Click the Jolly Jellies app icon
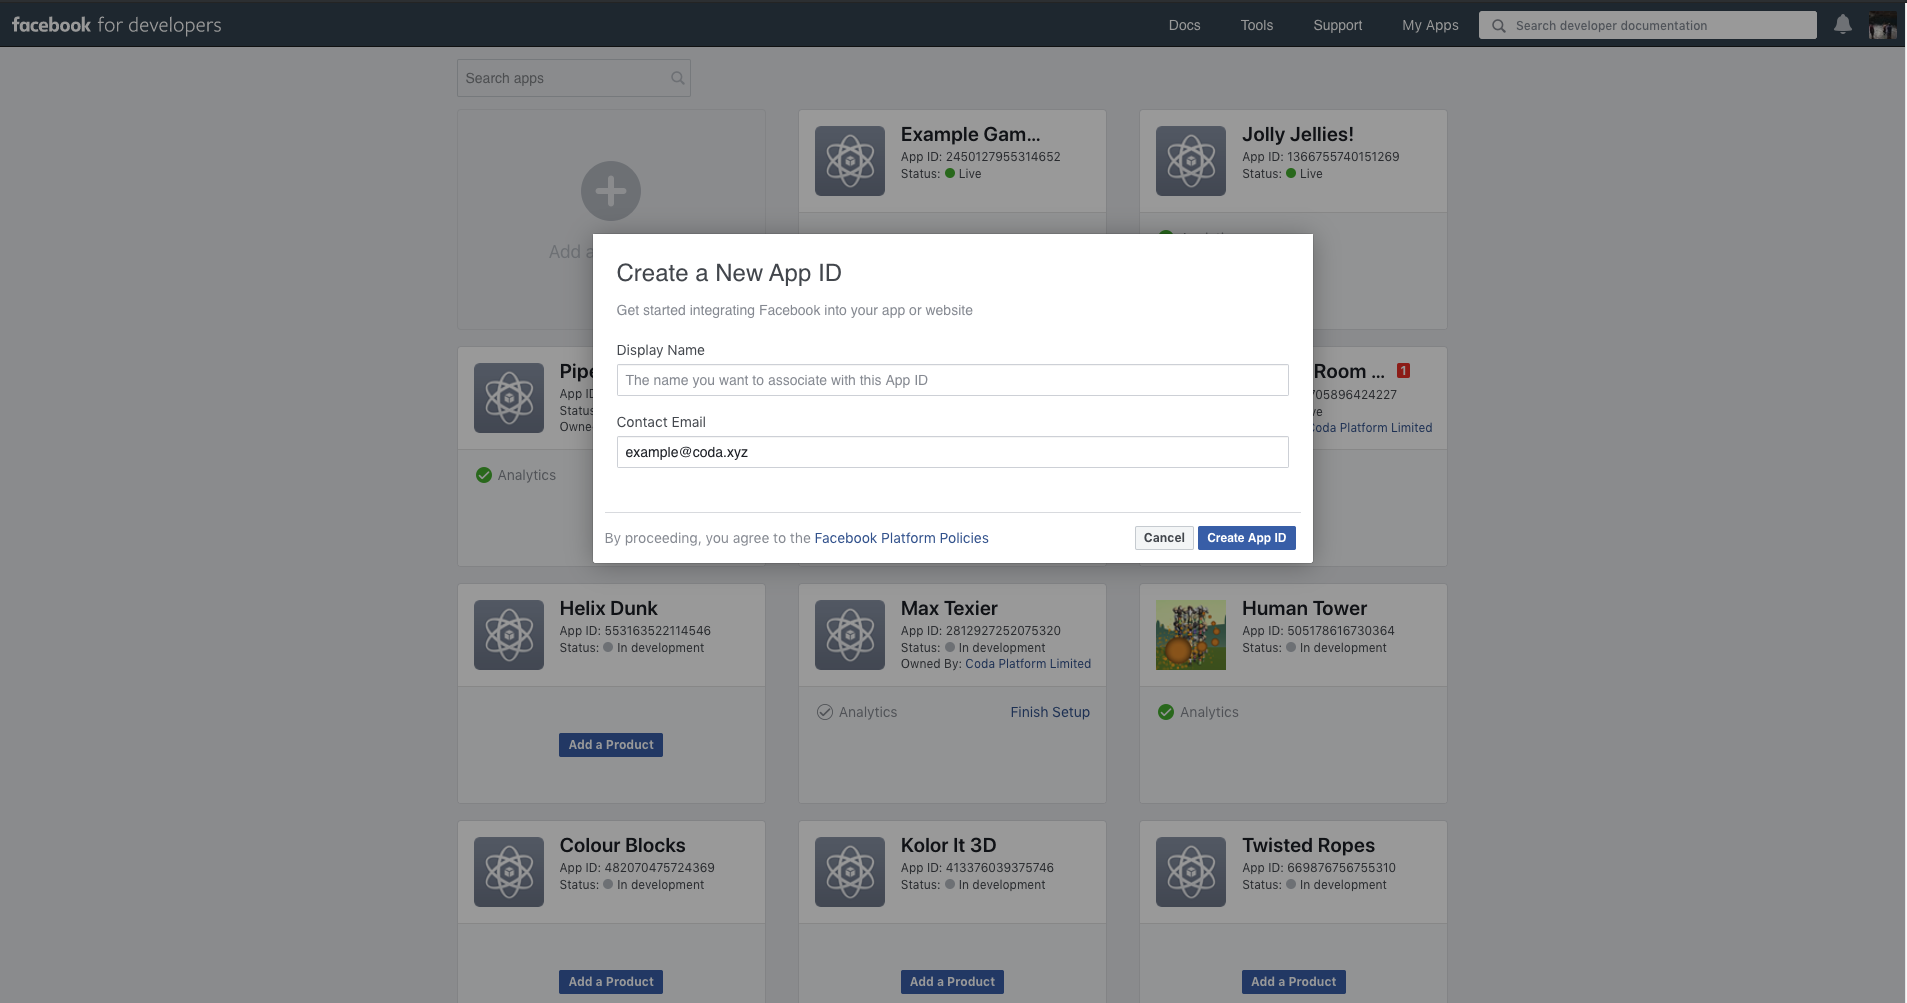This screenshot has height=1003, width=1907. point(1190,161)
